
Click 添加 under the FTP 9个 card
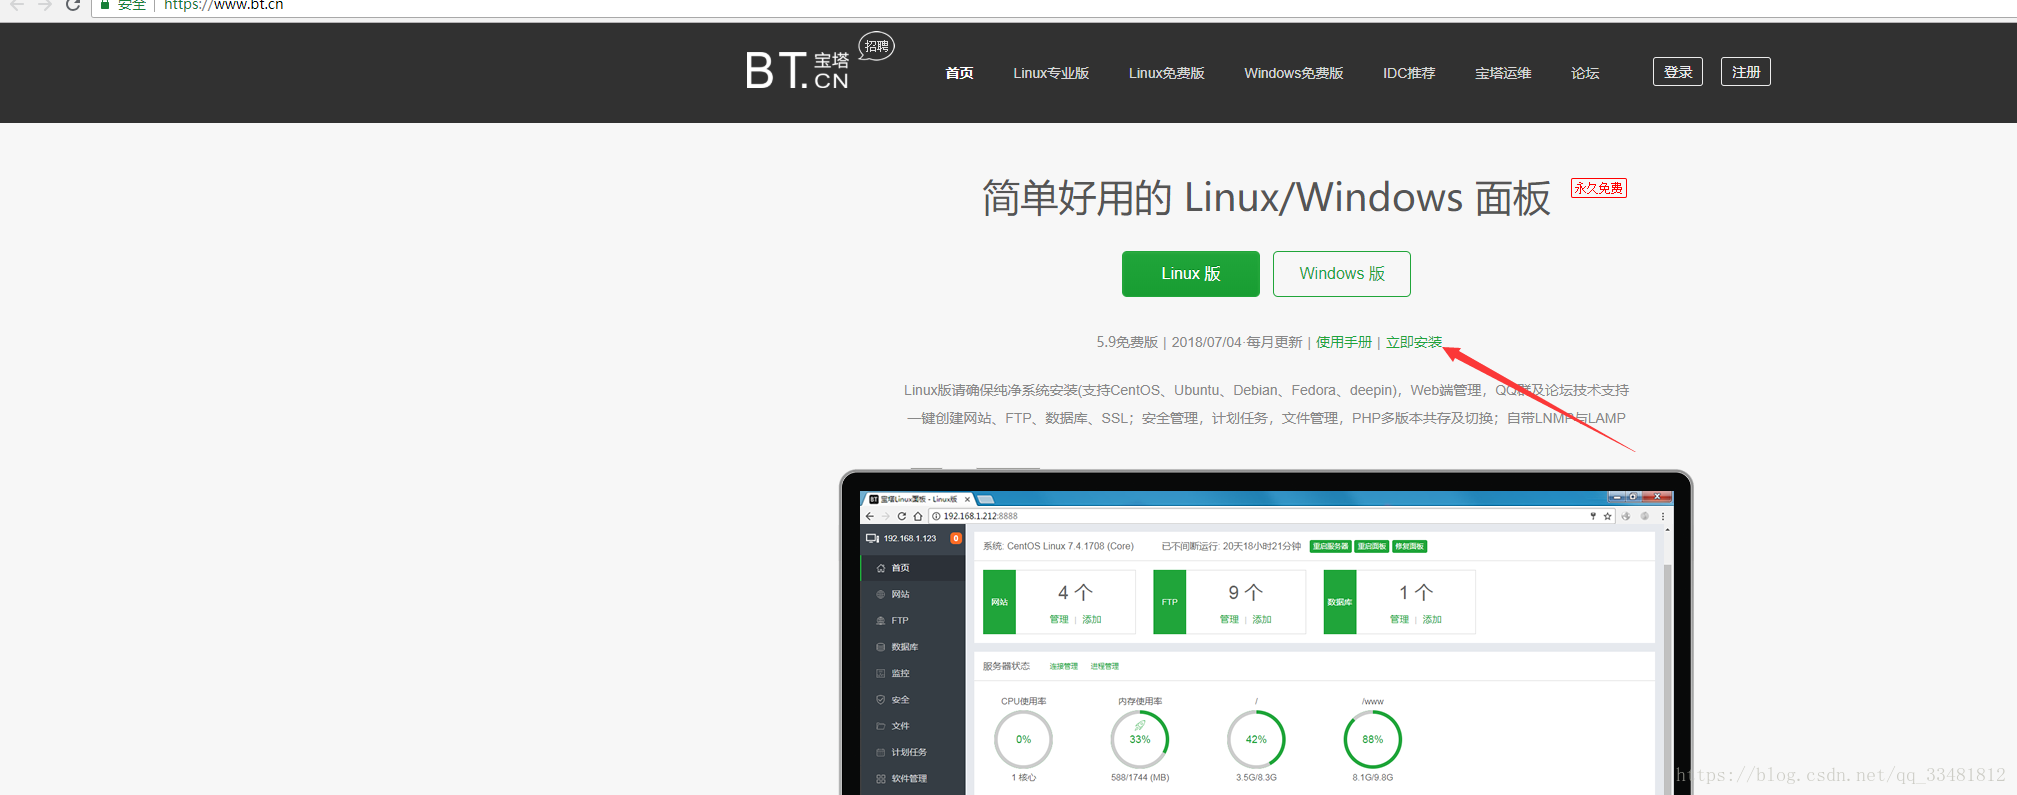click(x=1262, y=619)
